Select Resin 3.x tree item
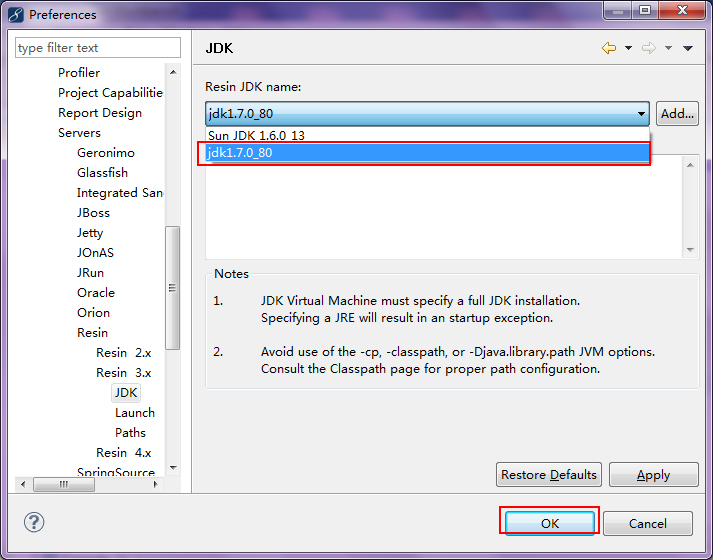713x560 pixels. pos(123,373)
